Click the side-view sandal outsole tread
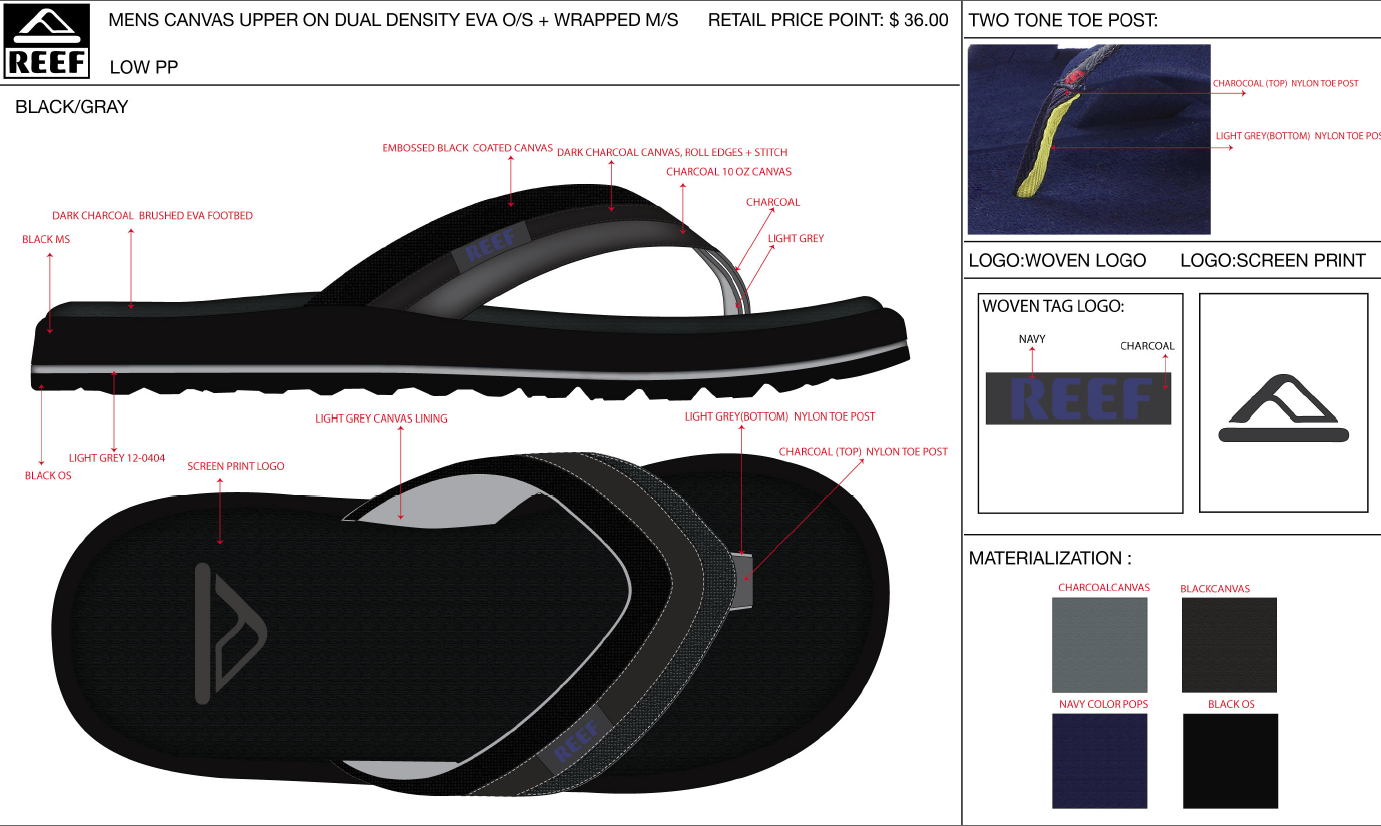 click(470, 385)
